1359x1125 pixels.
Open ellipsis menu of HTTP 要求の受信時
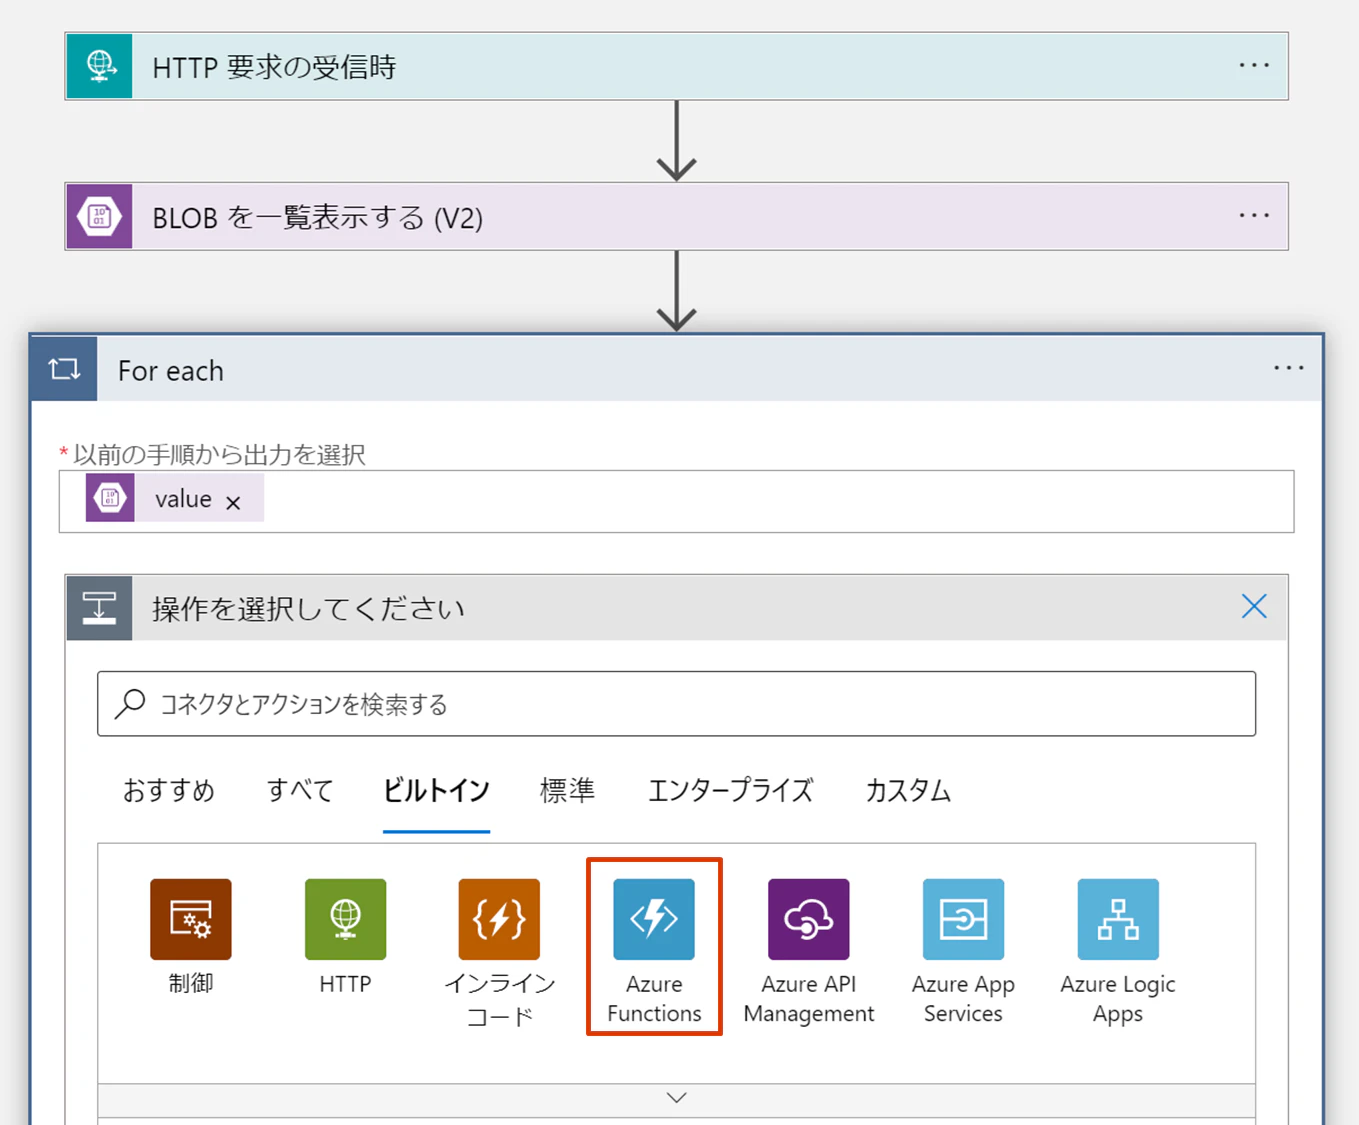click(x=1254, y=66)
